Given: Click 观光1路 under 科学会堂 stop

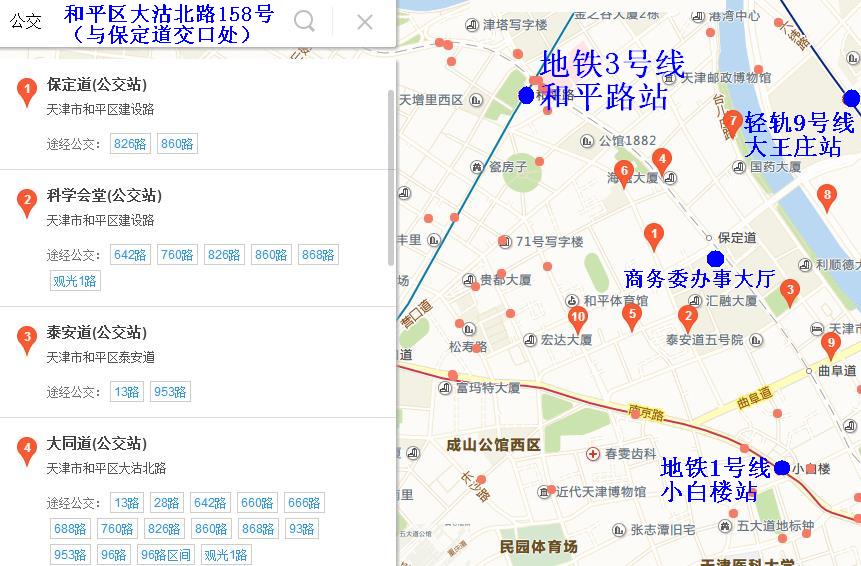Looking at the screenshot, I should click(75, 281).
